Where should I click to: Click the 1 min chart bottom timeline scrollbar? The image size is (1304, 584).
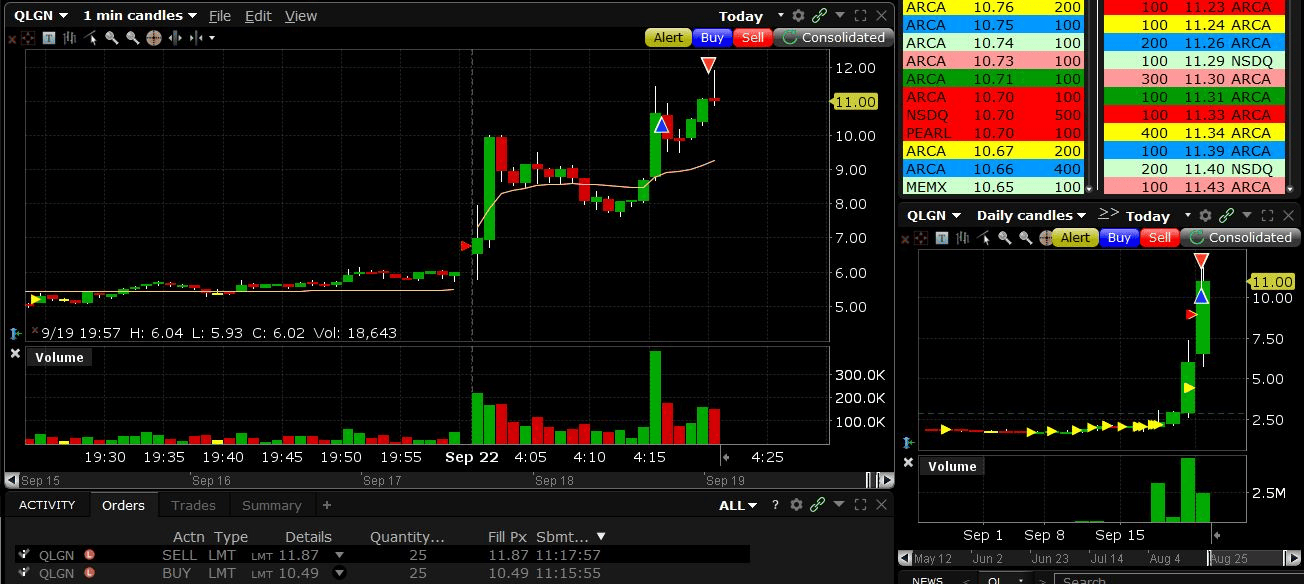click(x=448, y=480)
